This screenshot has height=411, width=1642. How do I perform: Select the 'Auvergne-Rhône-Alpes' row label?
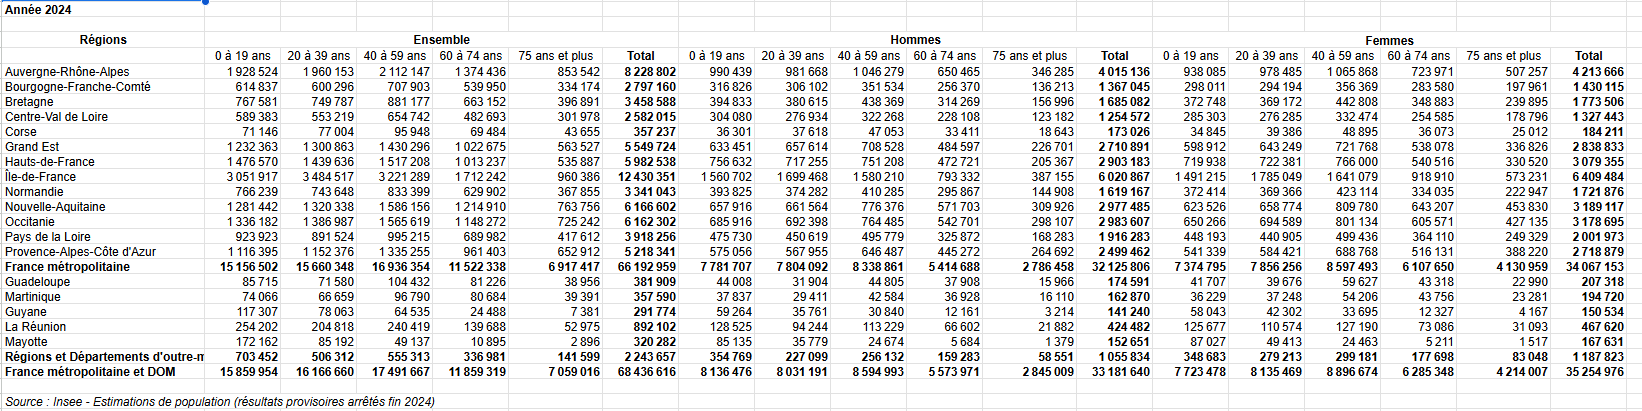[x=67, y=72]
